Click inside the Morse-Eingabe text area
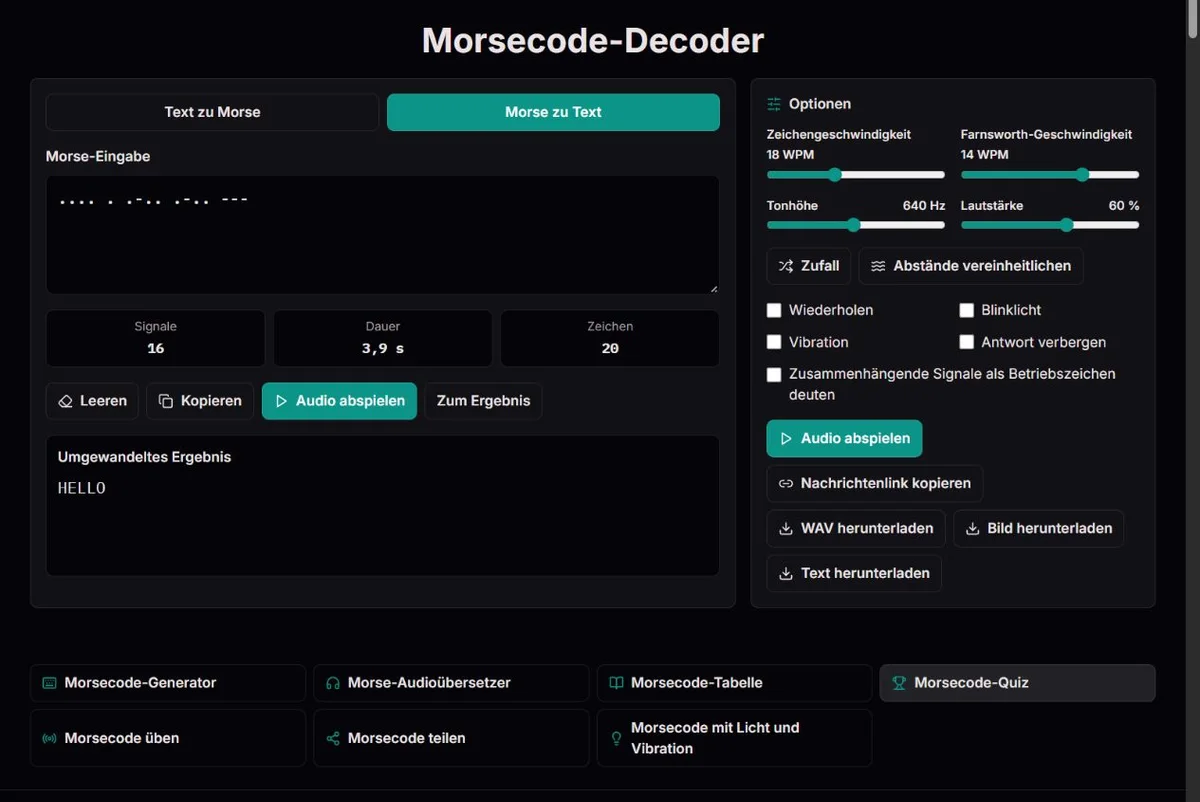 pos(383,235)
